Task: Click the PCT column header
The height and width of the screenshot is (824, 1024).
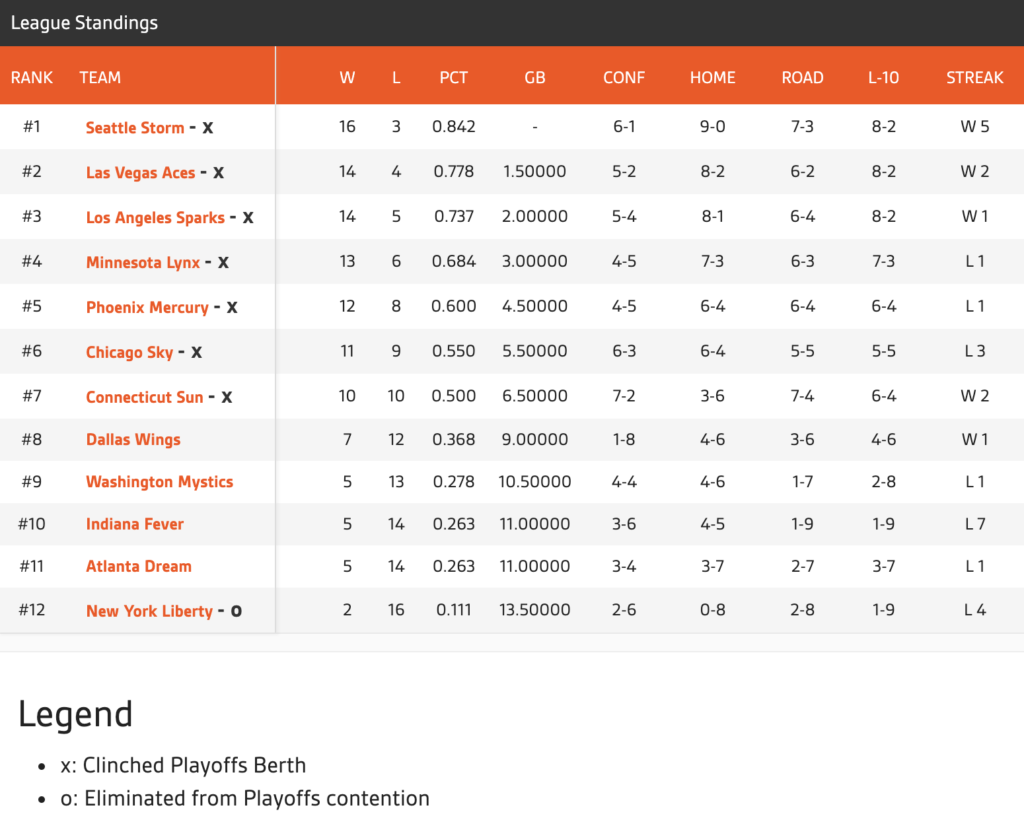Action: [453, 78]
